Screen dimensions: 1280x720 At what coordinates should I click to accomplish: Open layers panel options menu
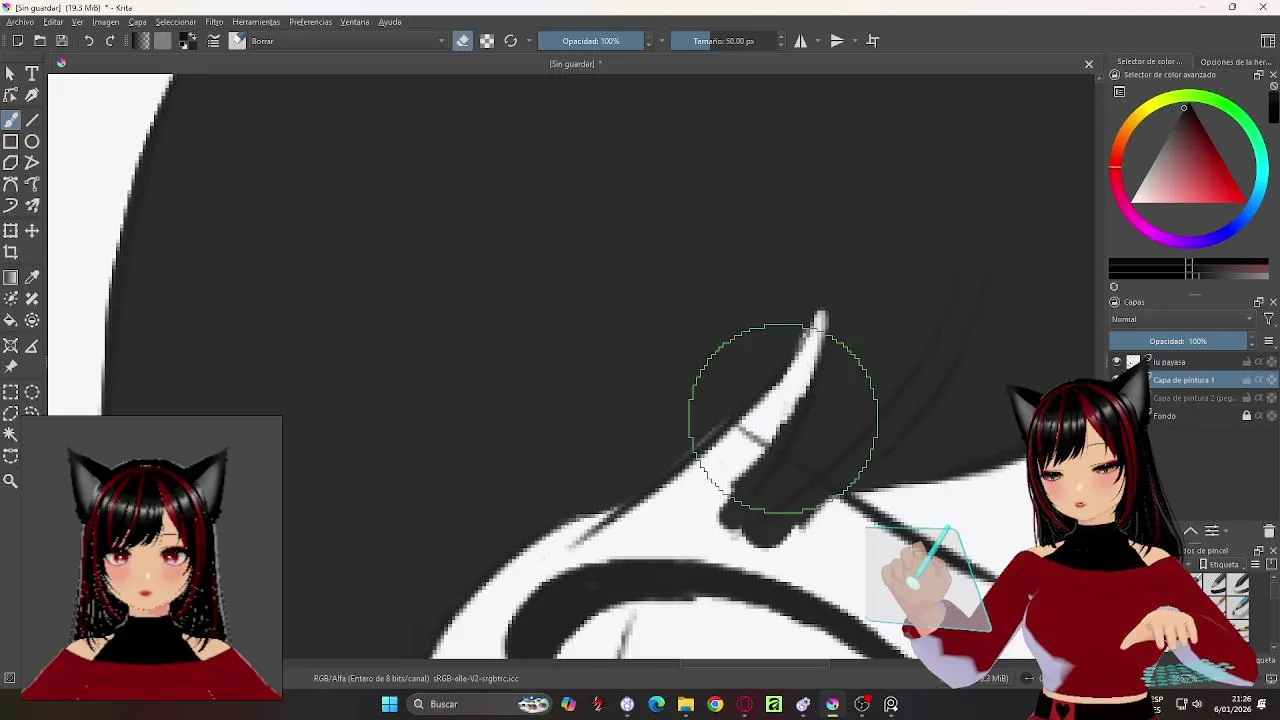point(1269,341)
